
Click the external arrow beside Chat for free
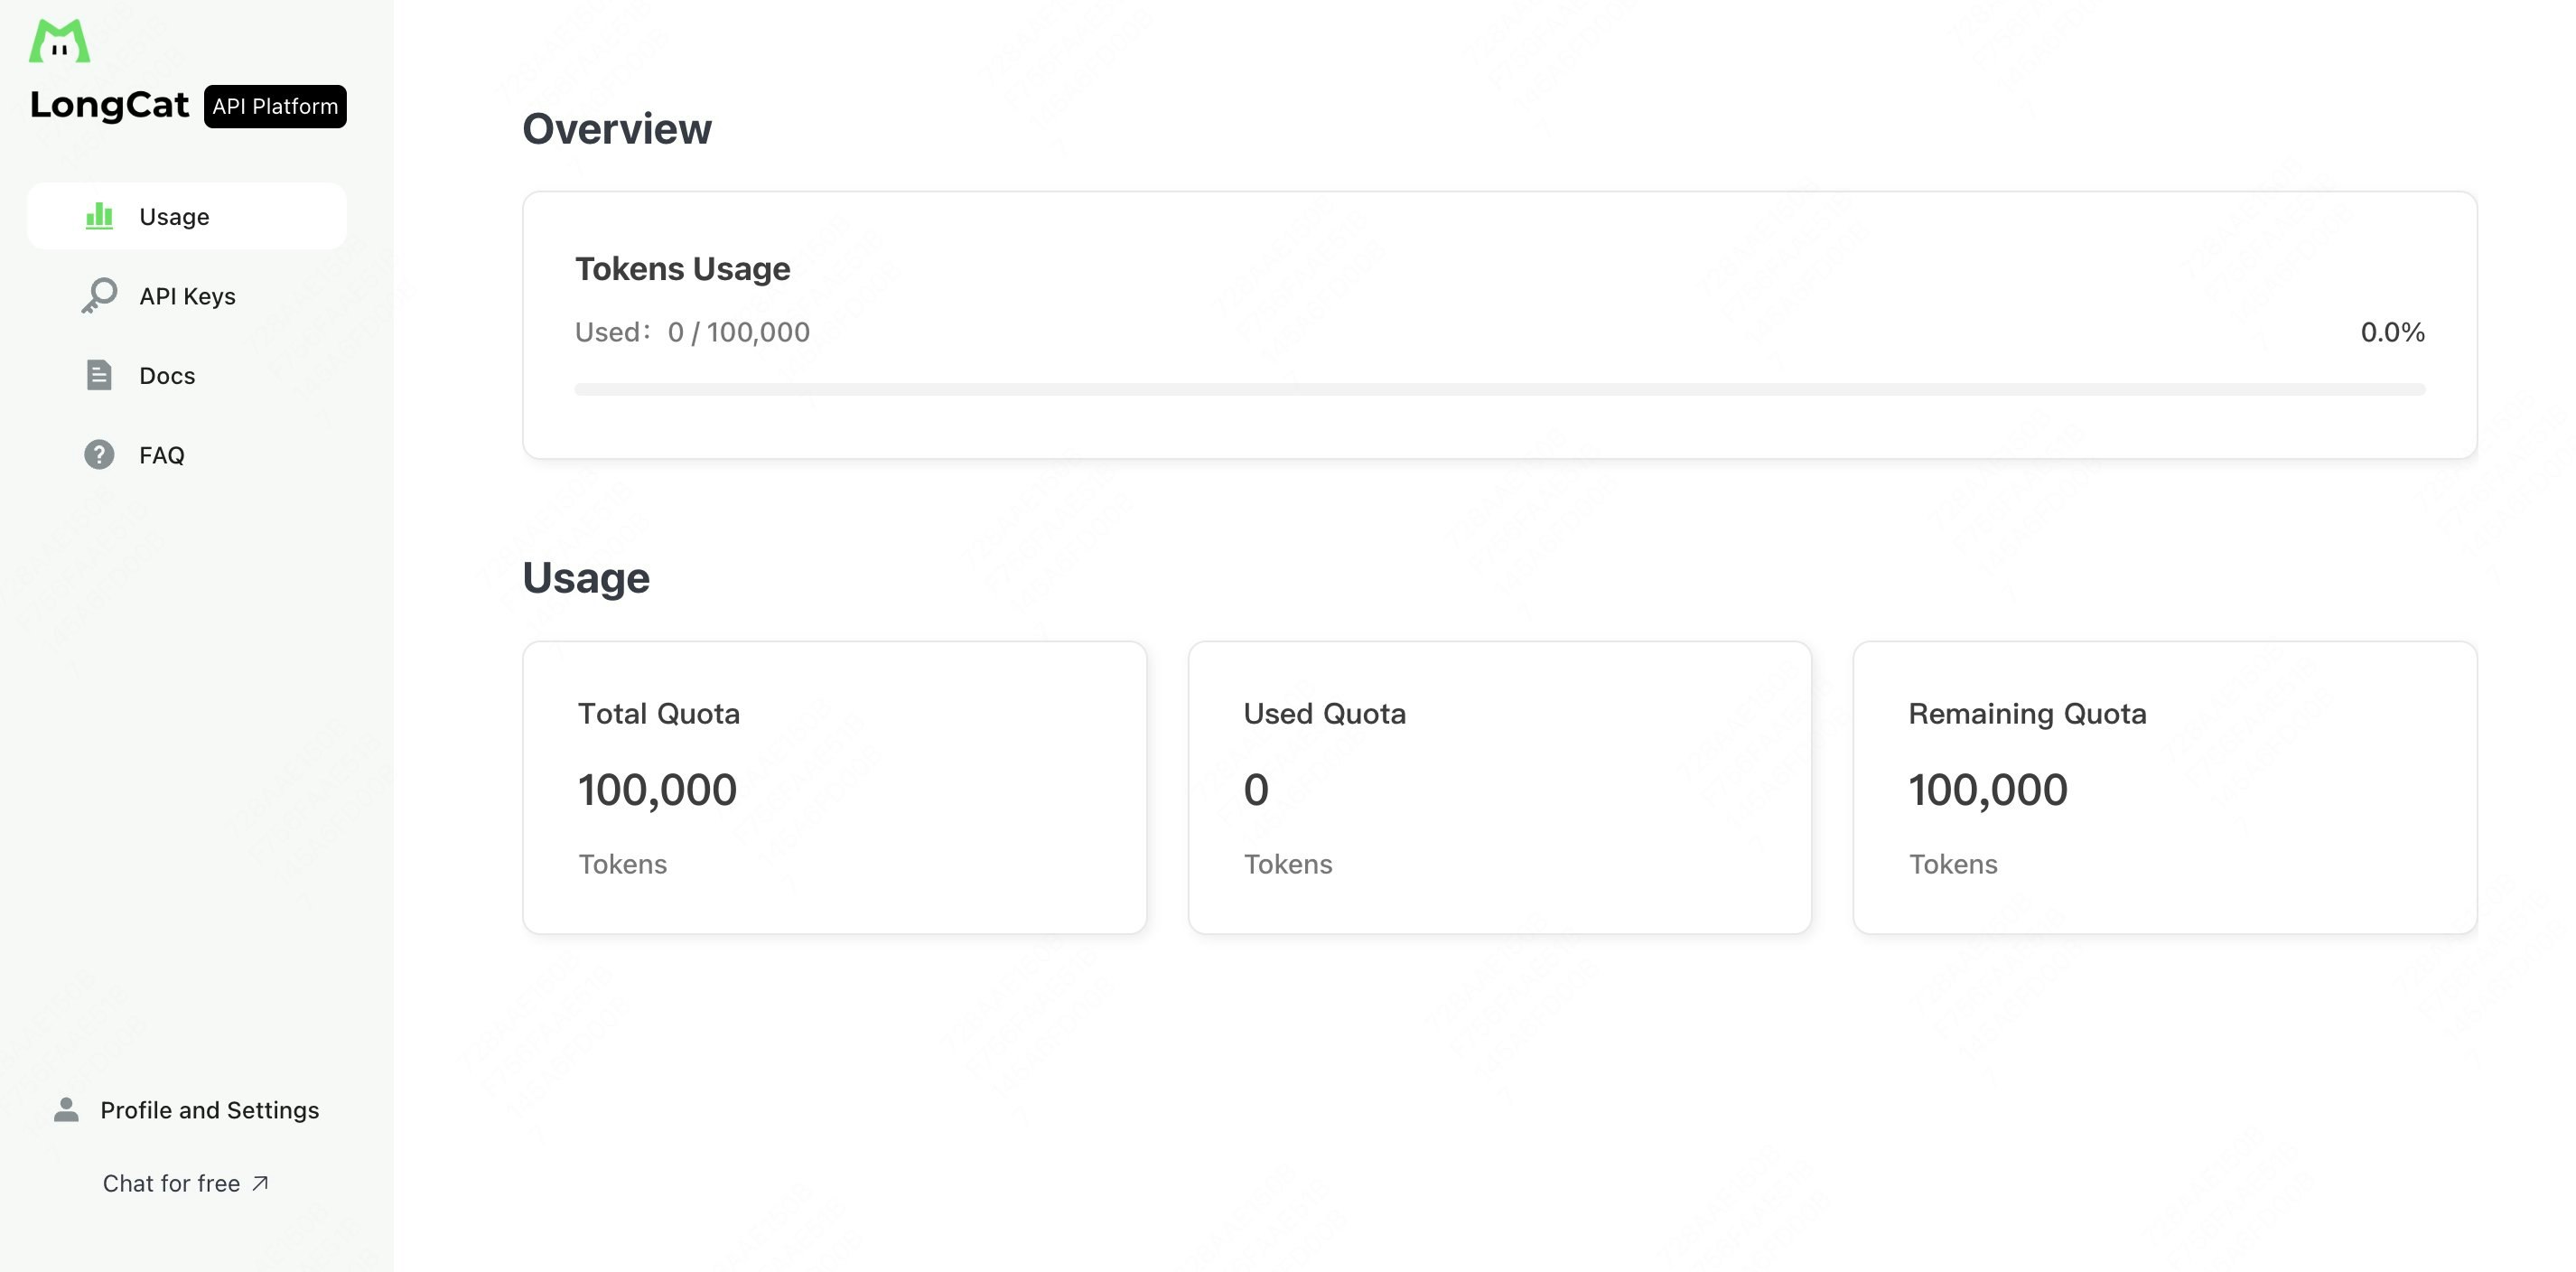click(x=261, y=1183)
